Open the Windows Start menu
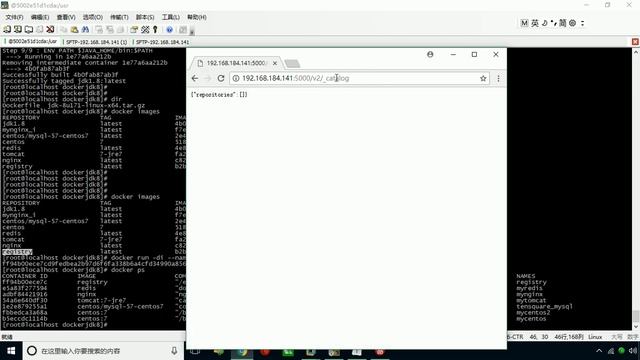640x360 pixels. click(x=11, y=351)
